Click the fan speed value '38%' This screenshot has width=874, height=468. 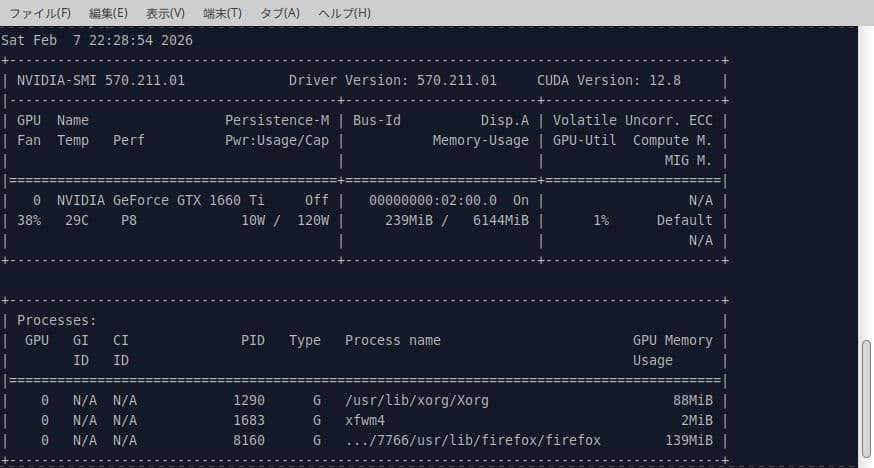[29, 221]
